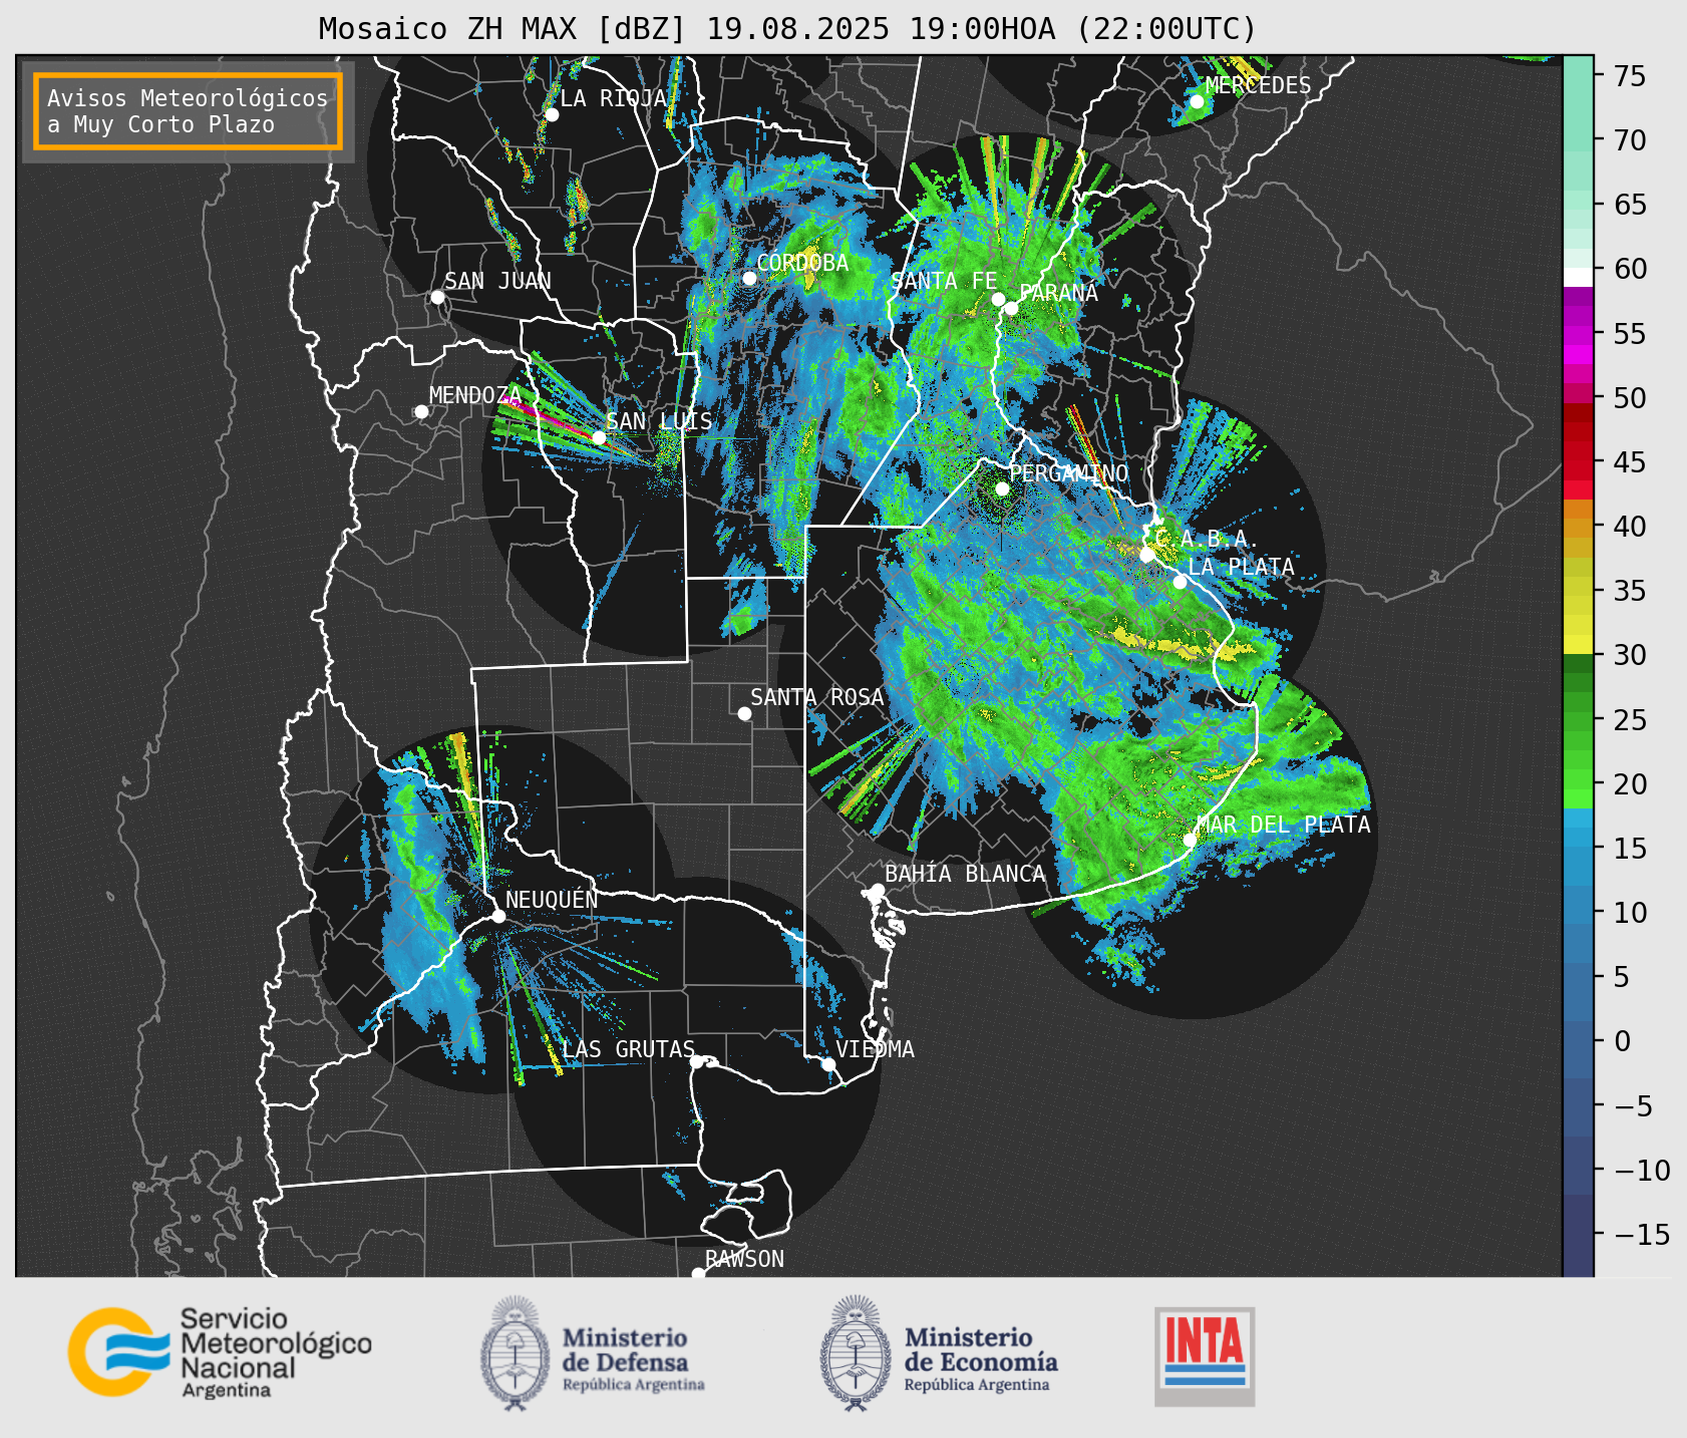Screen dimensions: 1687x1438
Task: Click the MAR DEL PLATA label text
Action: [1283, 825]
